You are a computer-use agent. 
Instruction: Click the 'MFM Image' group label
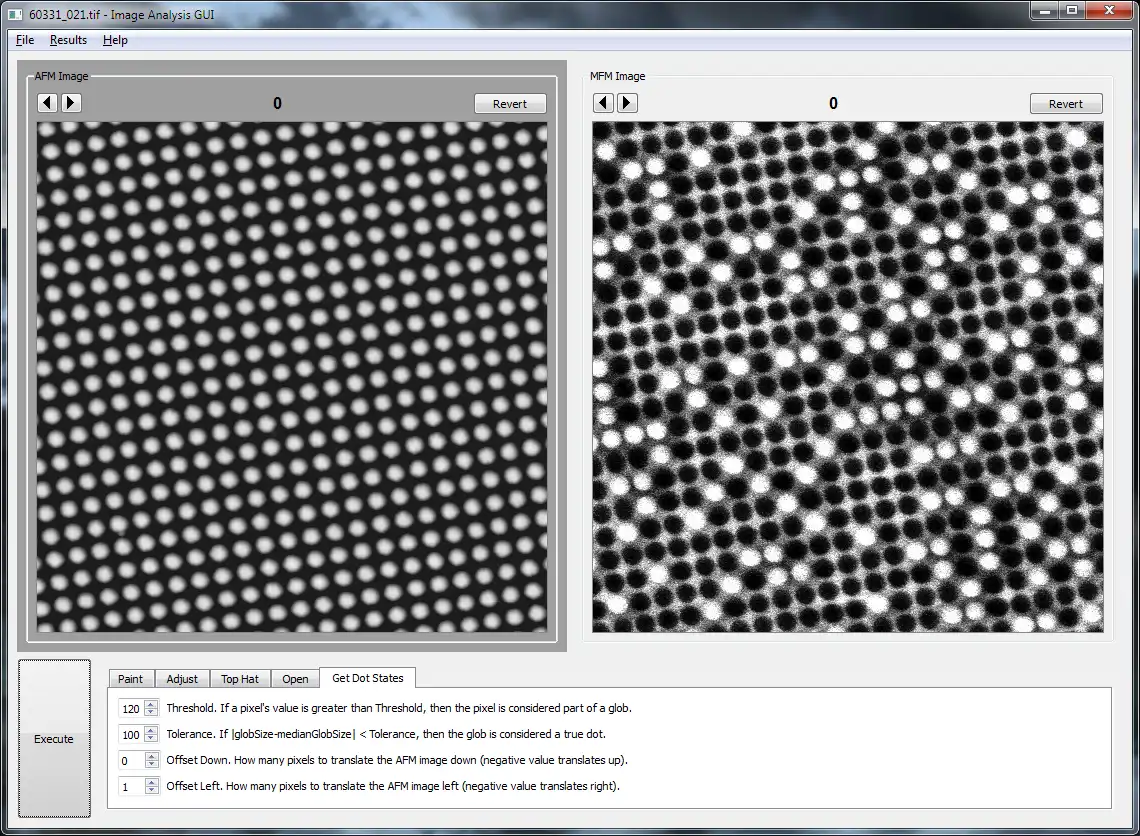point(617,76)
